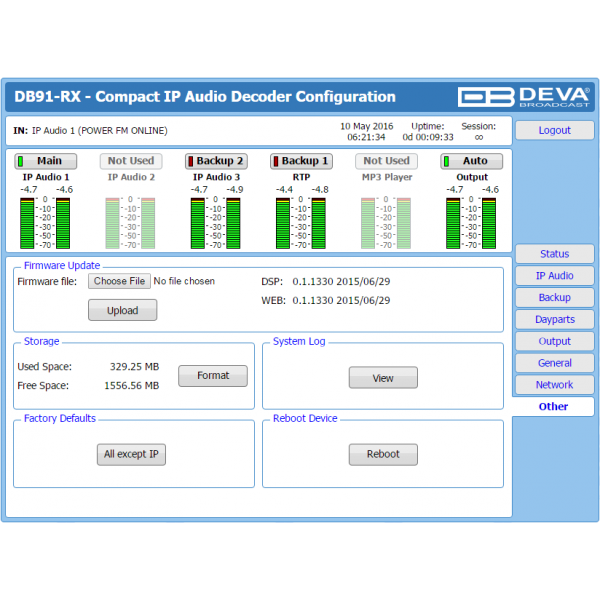The width and height of the screenshot is (600, 600).
Task: Click the Main source status button
Action: tap(46, 161)
